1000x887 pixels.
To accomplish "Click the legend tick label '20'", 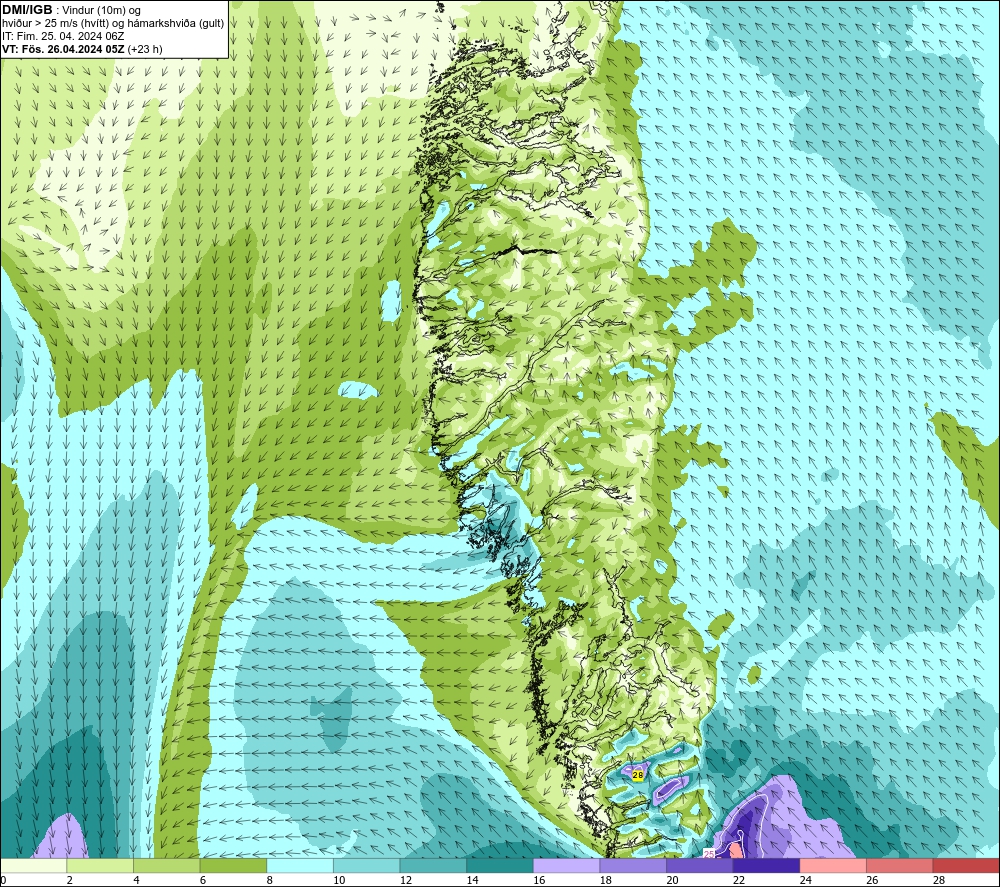I will [x=672, y=880].
